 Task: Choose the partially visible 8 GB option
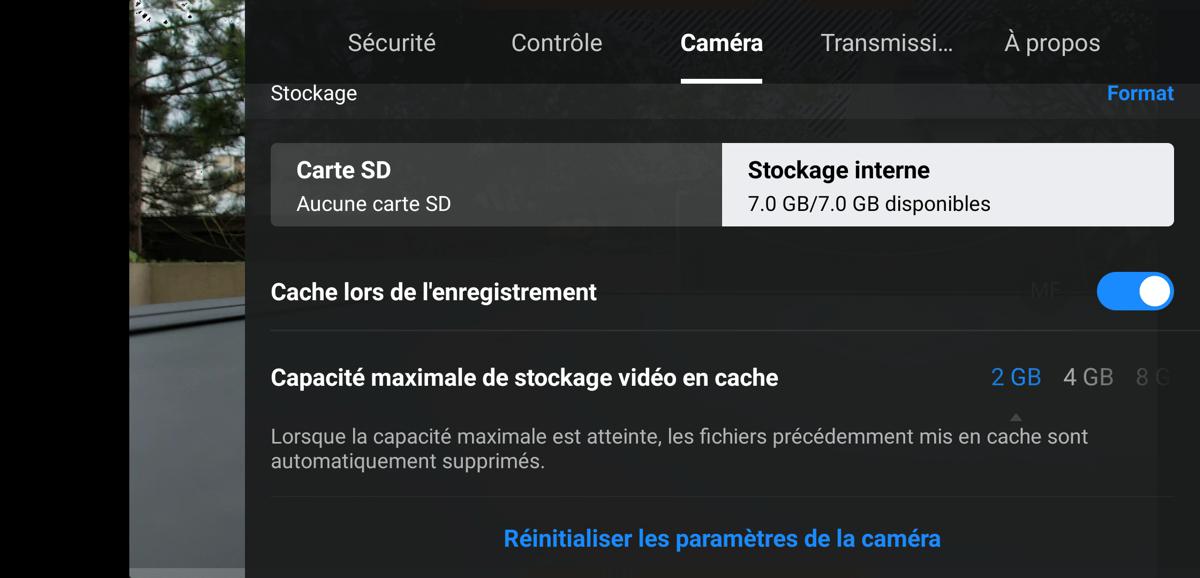[x=1153, y=377]
